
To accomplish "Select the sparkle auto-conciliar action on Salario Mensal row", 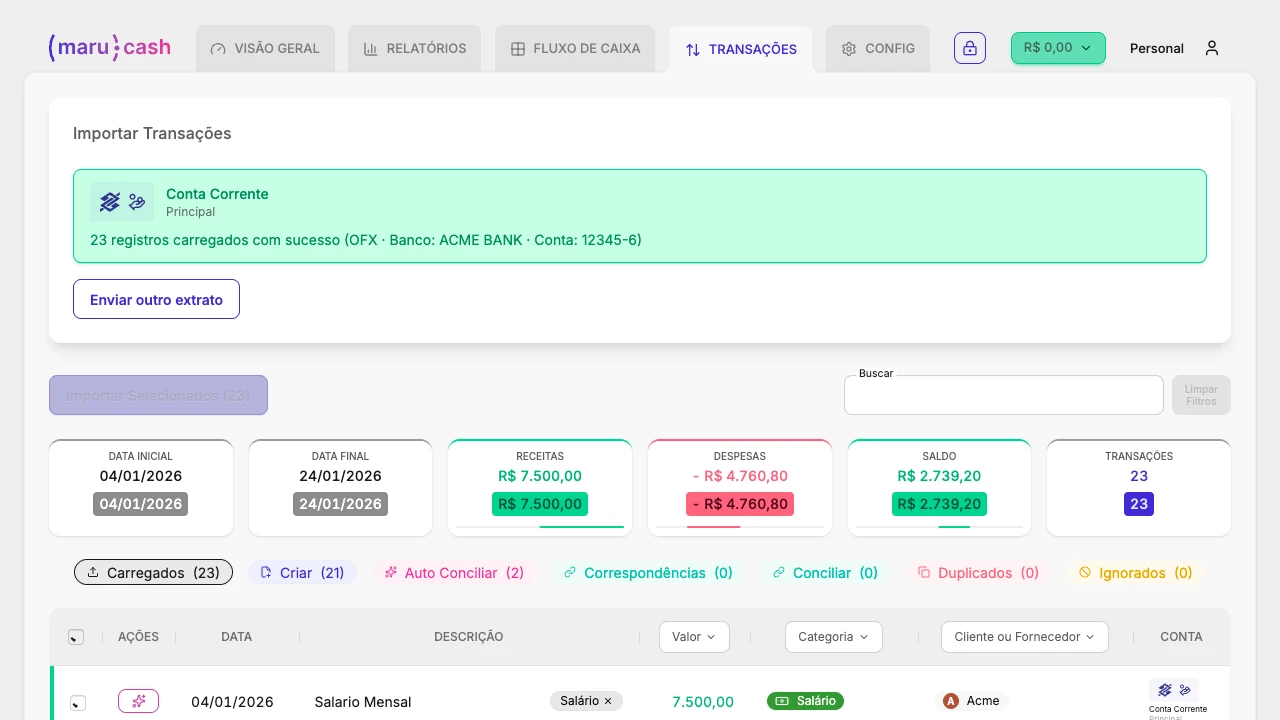I will tap(138, 701).
